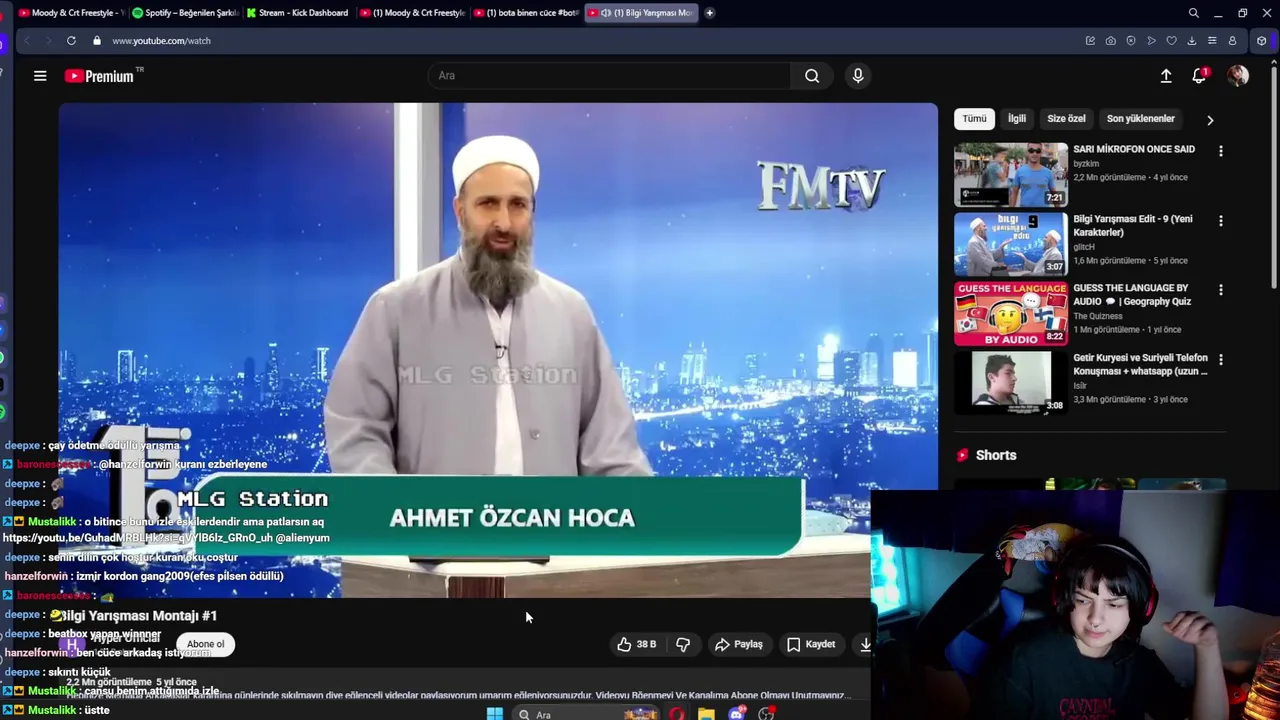Click the YouTube search field Ara

click(x=609, y=76)
